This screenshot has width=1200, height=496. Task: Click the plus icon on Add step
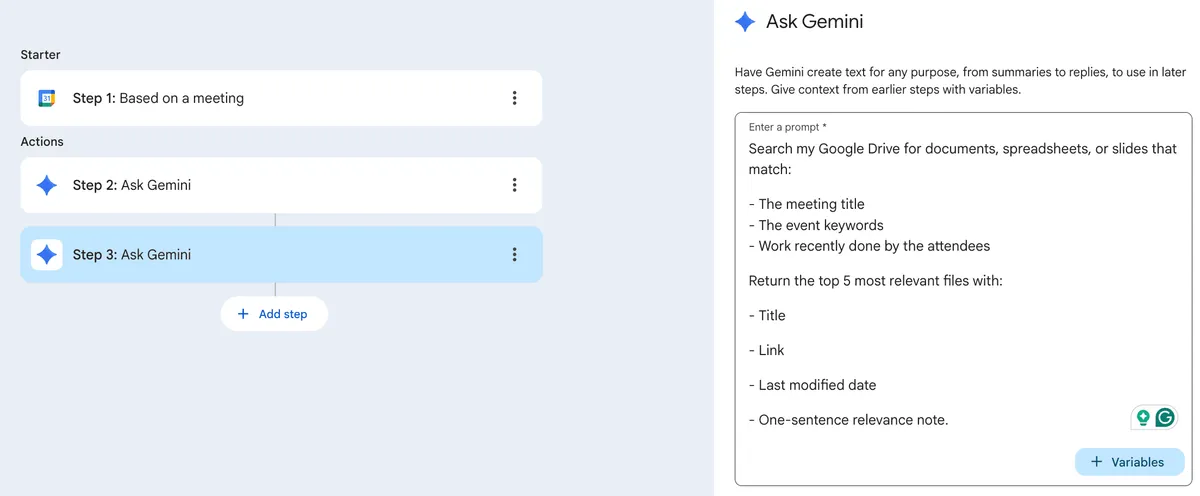(x=243, y=314)
